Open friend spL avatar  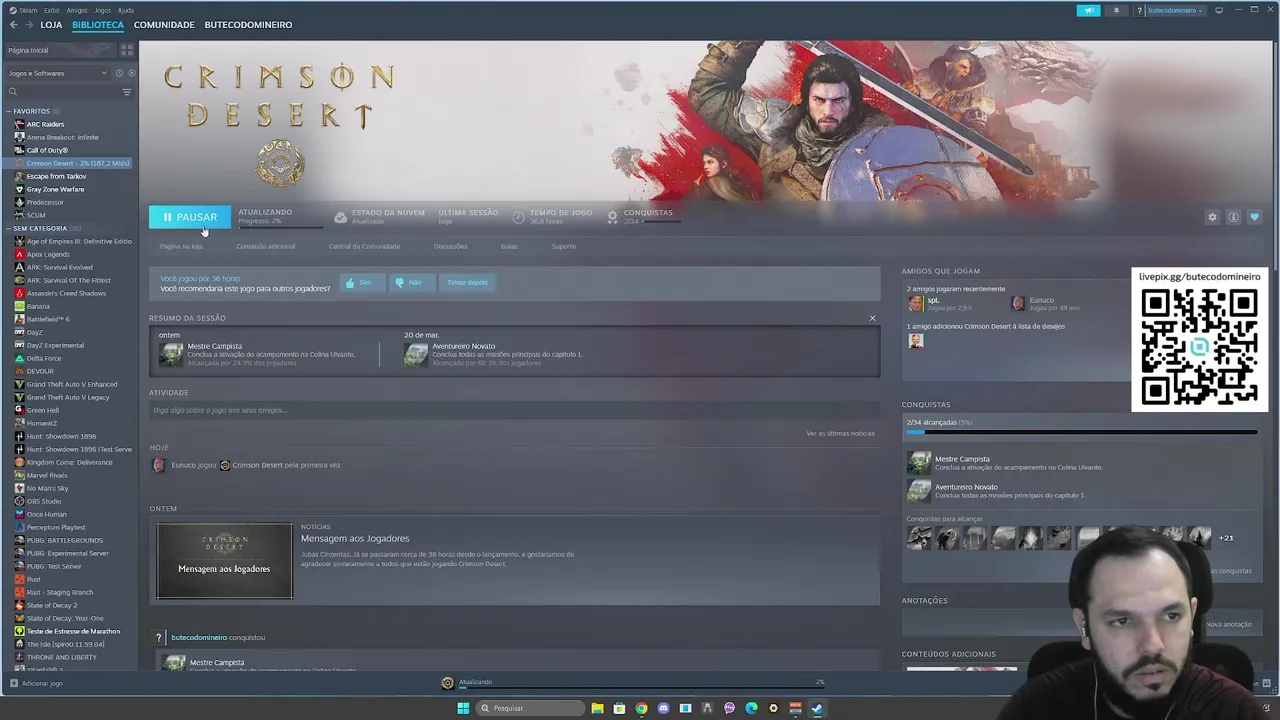tap(915, 303)
